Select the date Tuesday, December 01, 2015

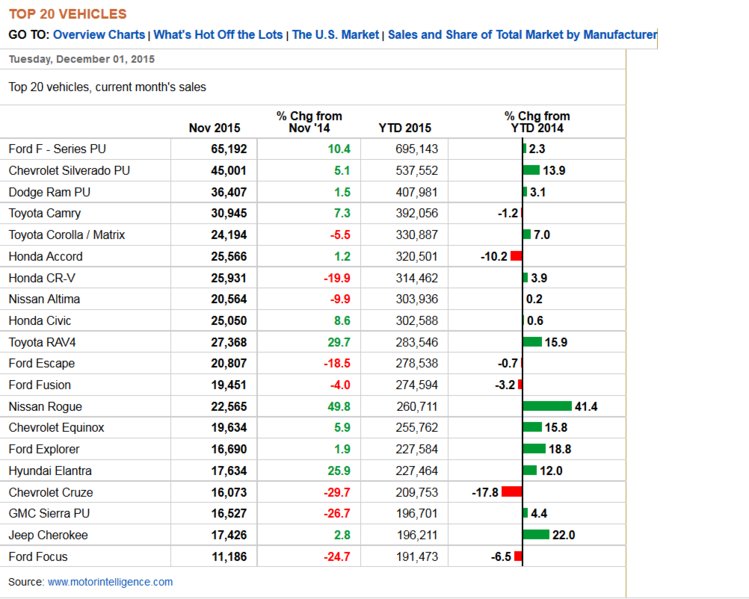tap(82, 59)
